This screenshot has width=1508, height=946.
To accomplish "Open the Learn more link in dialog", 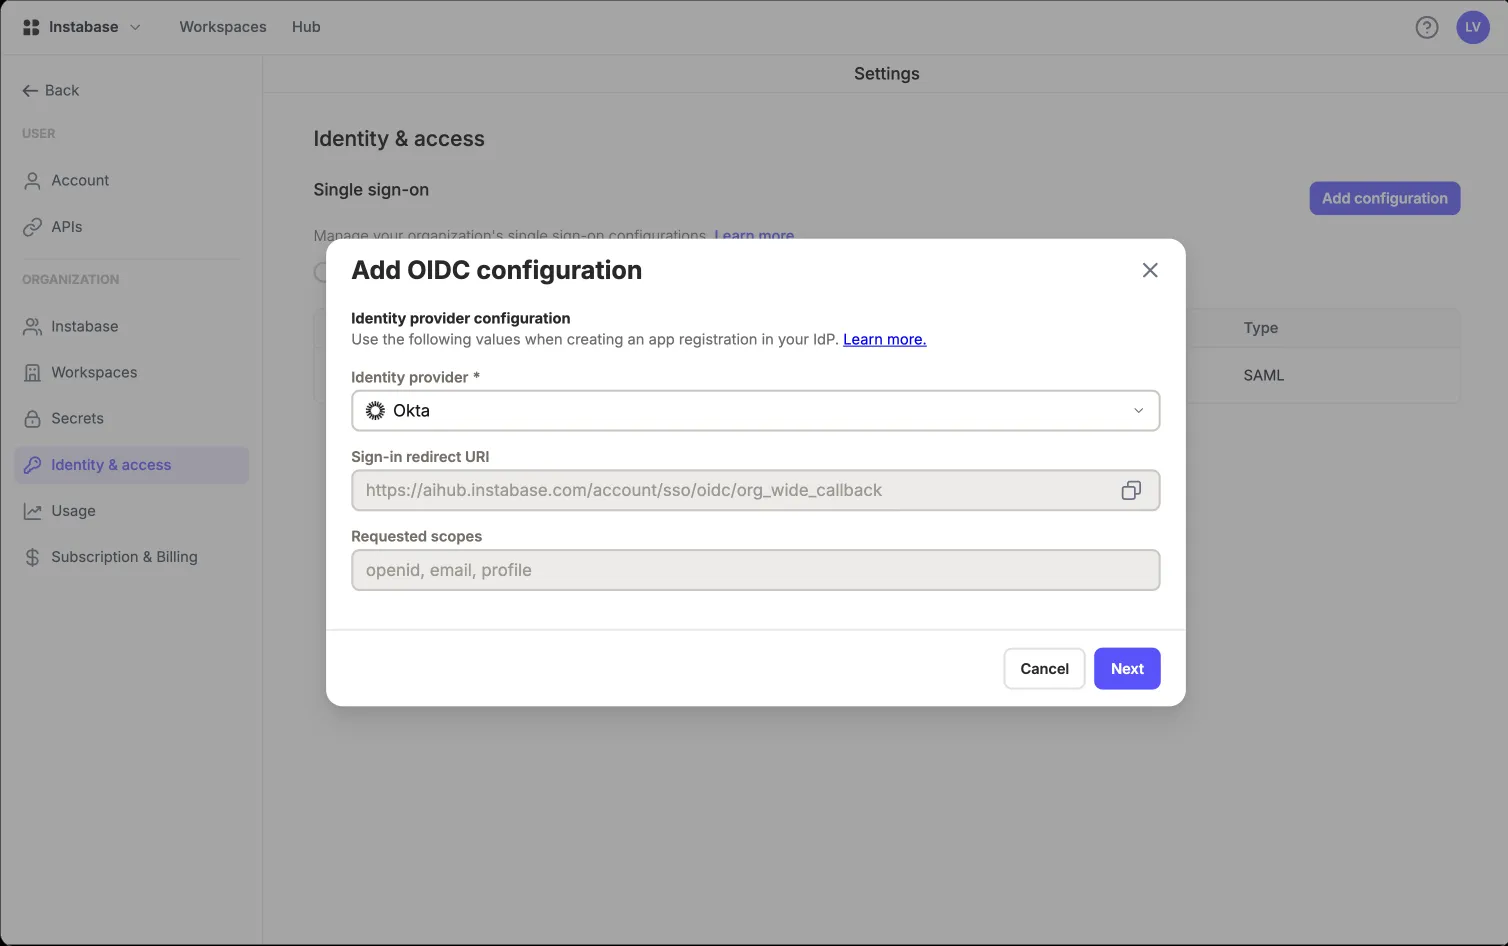I will 885,339.
